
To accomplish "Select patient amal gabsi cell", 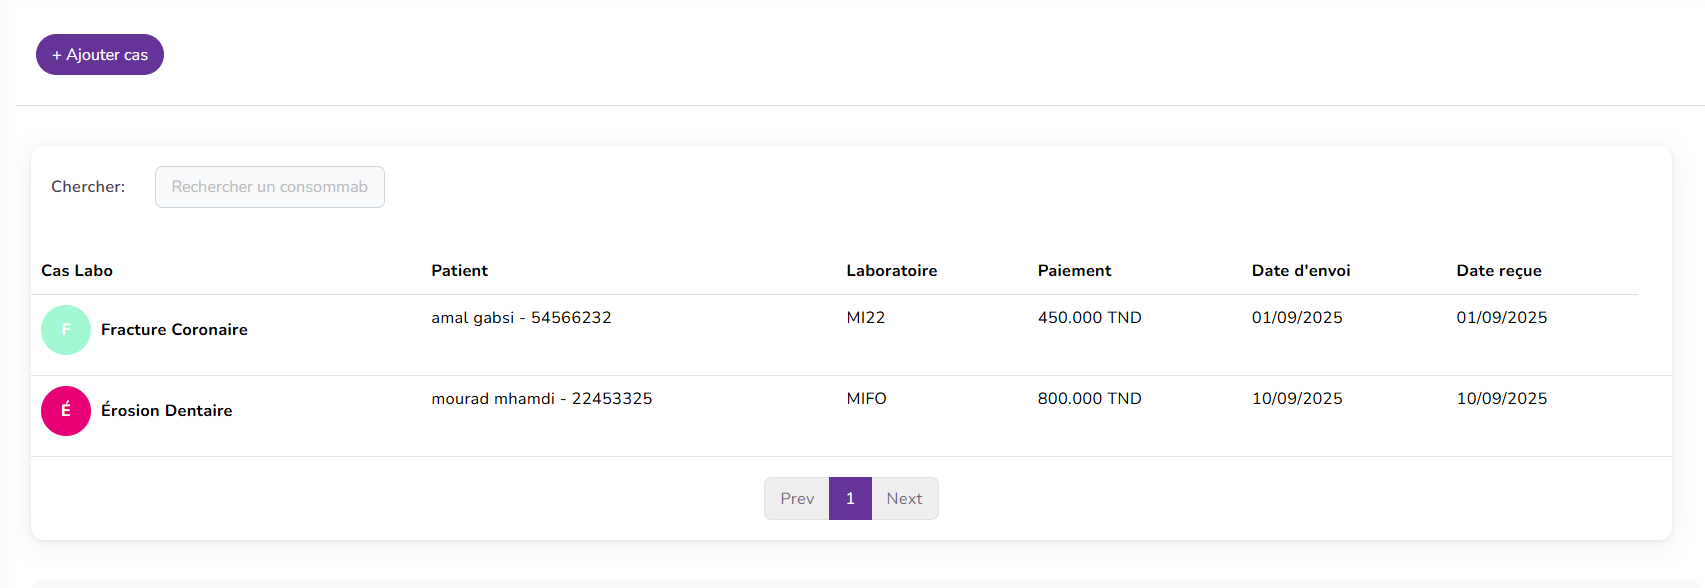I will pos(521,318).
